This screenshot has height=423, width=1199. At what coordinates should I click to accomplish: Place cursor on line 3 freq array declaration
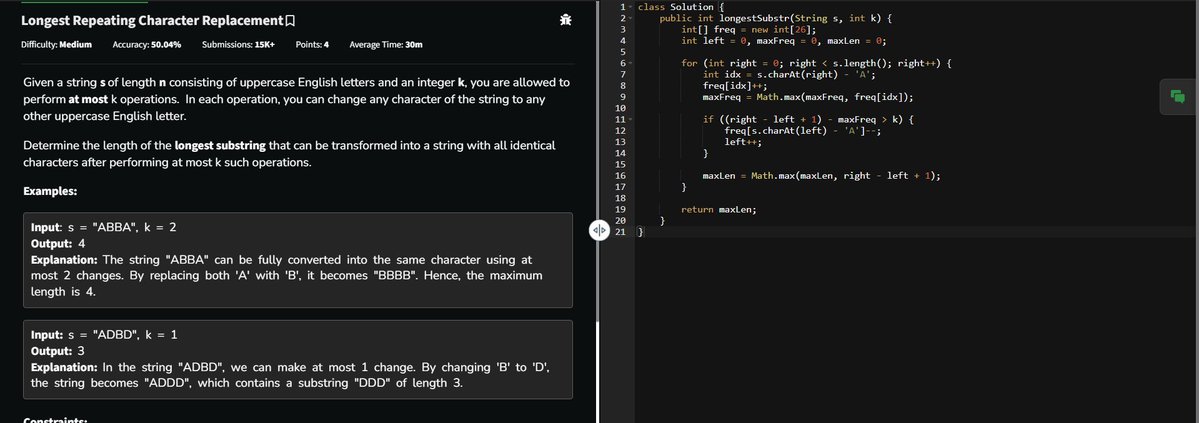pyautogui.click(x=749, y=30)
